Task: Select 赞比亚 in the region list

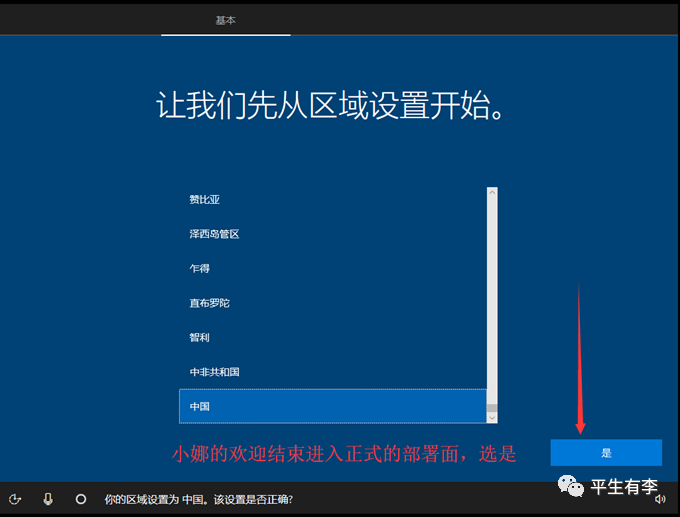Action: click(333, 200)
